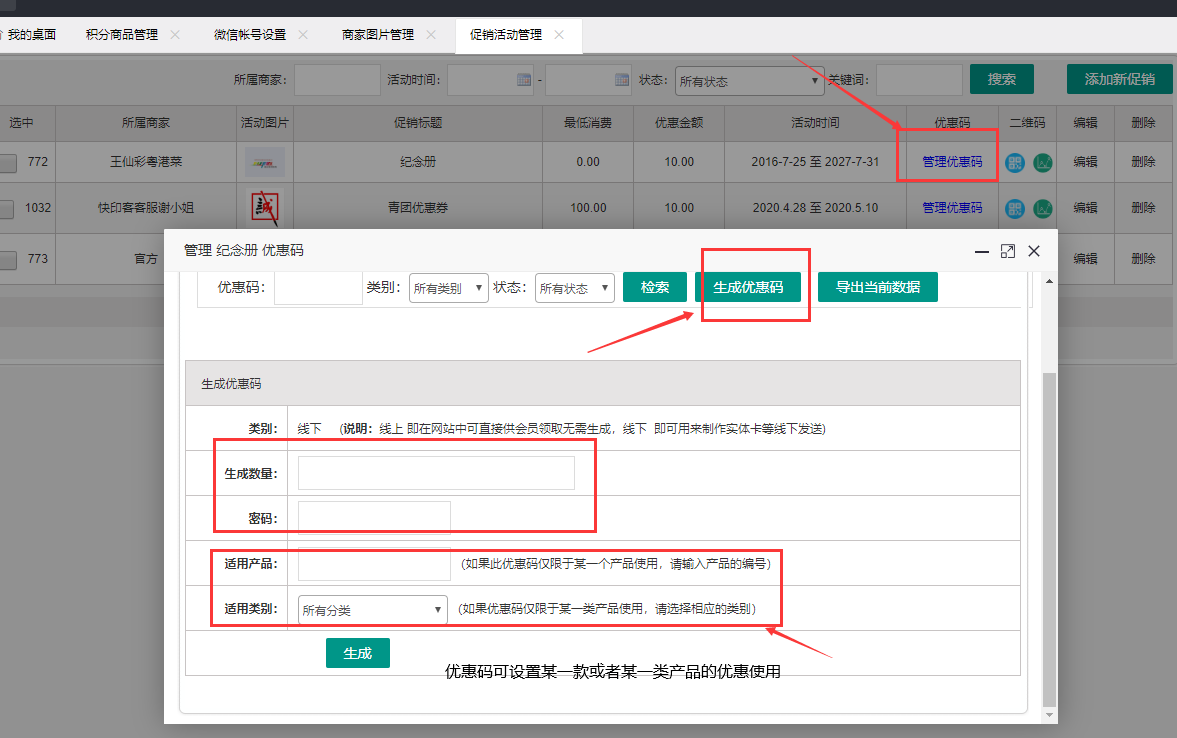Screen dimensions: 1177x738
Task: Switch to the 商家图片管理 tab
Action: point(377,35)
